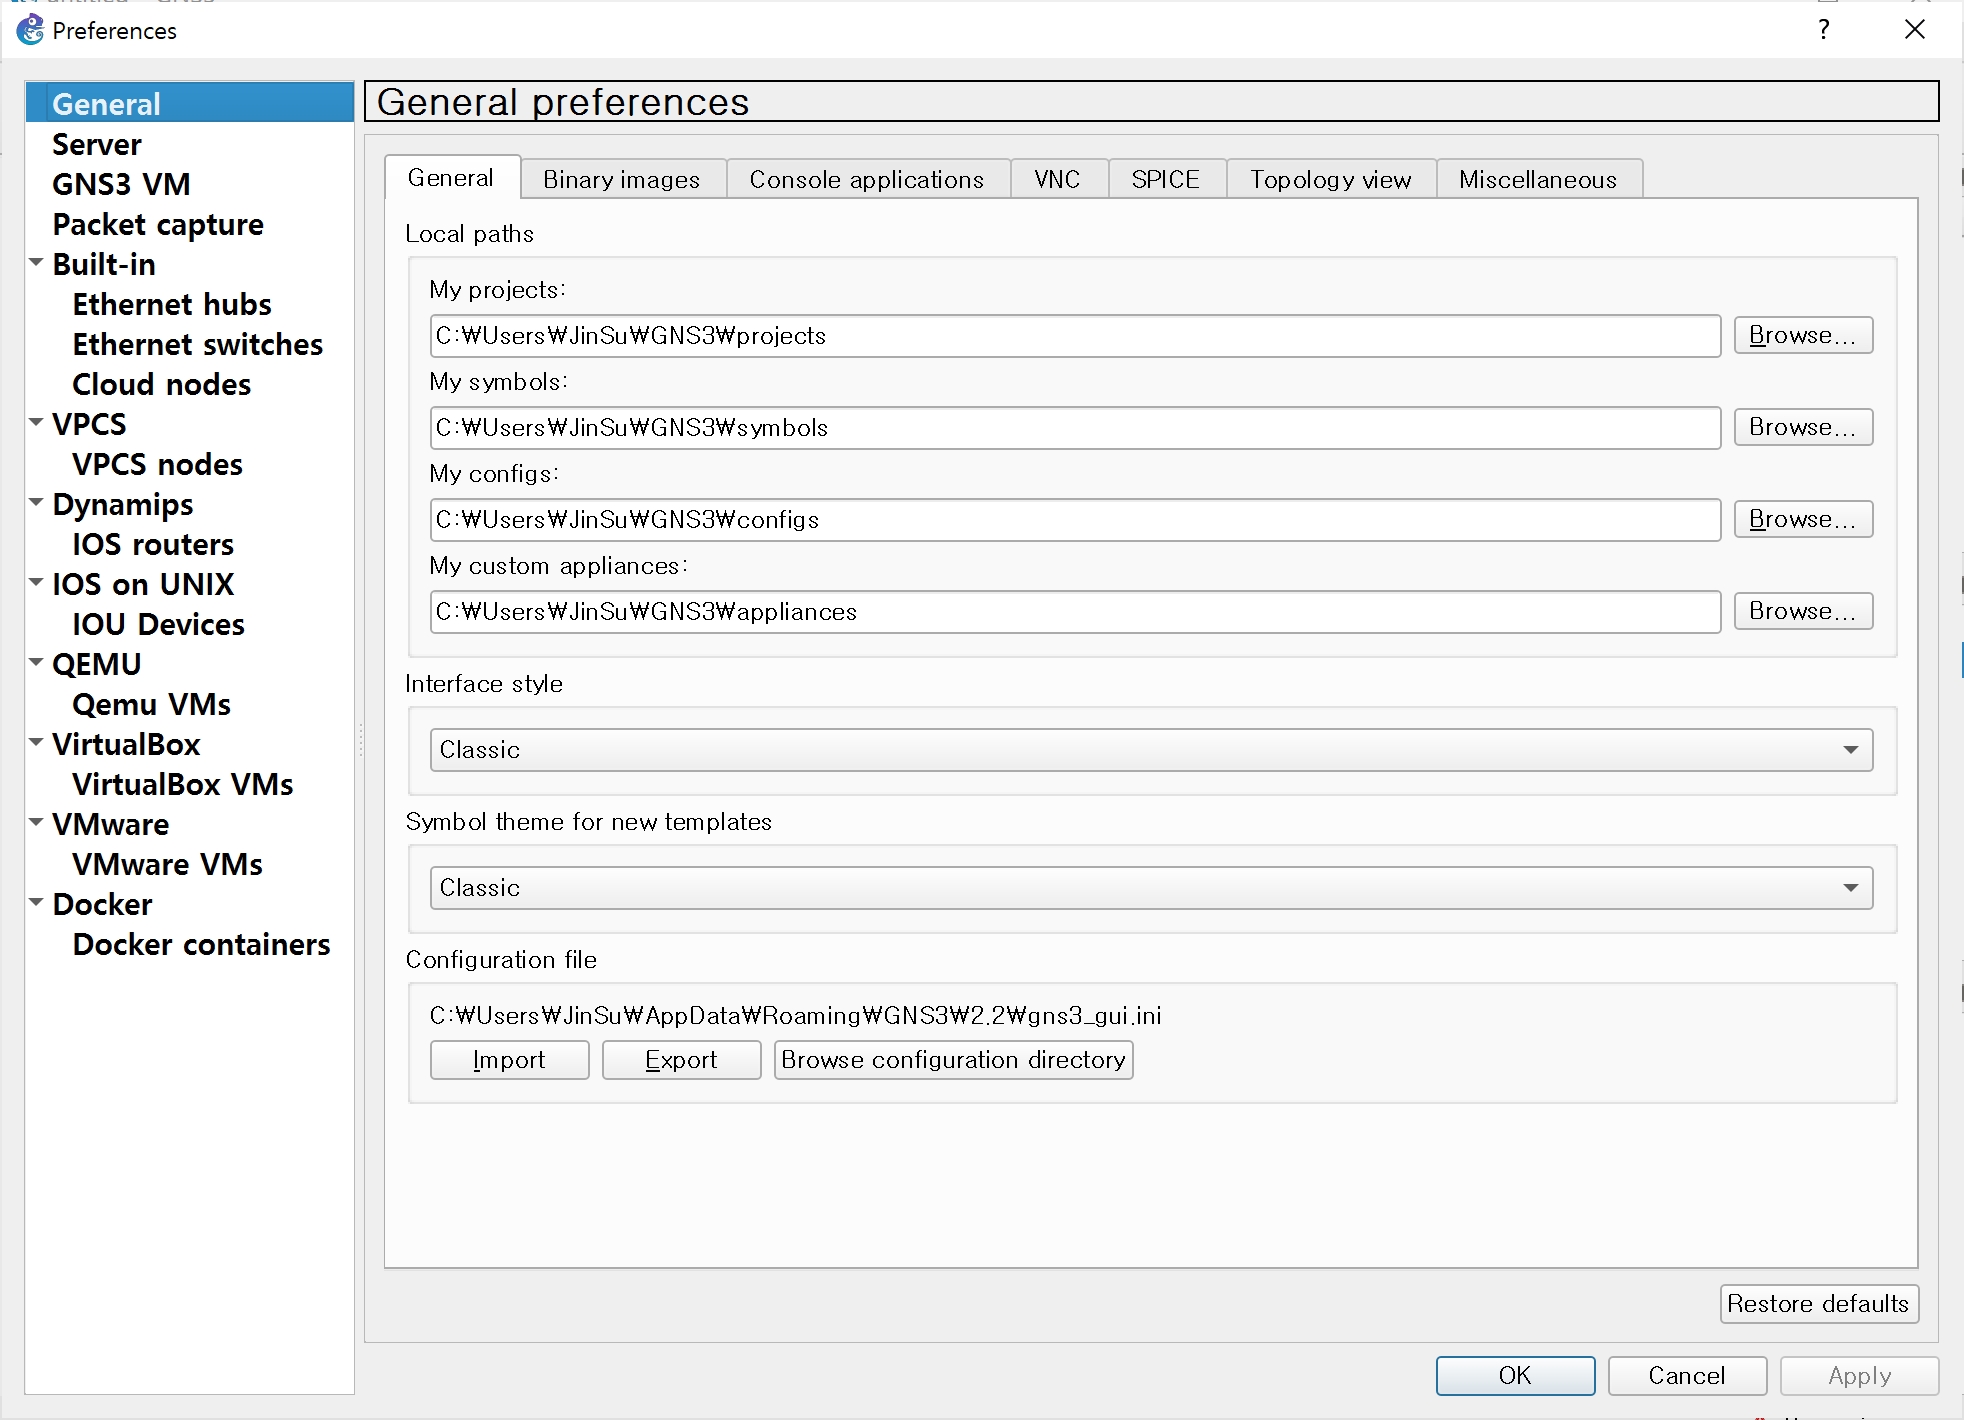Viewport: 1964px width, 1420px height.
Task: Open IOS routers settings
Action: (153, 545)
